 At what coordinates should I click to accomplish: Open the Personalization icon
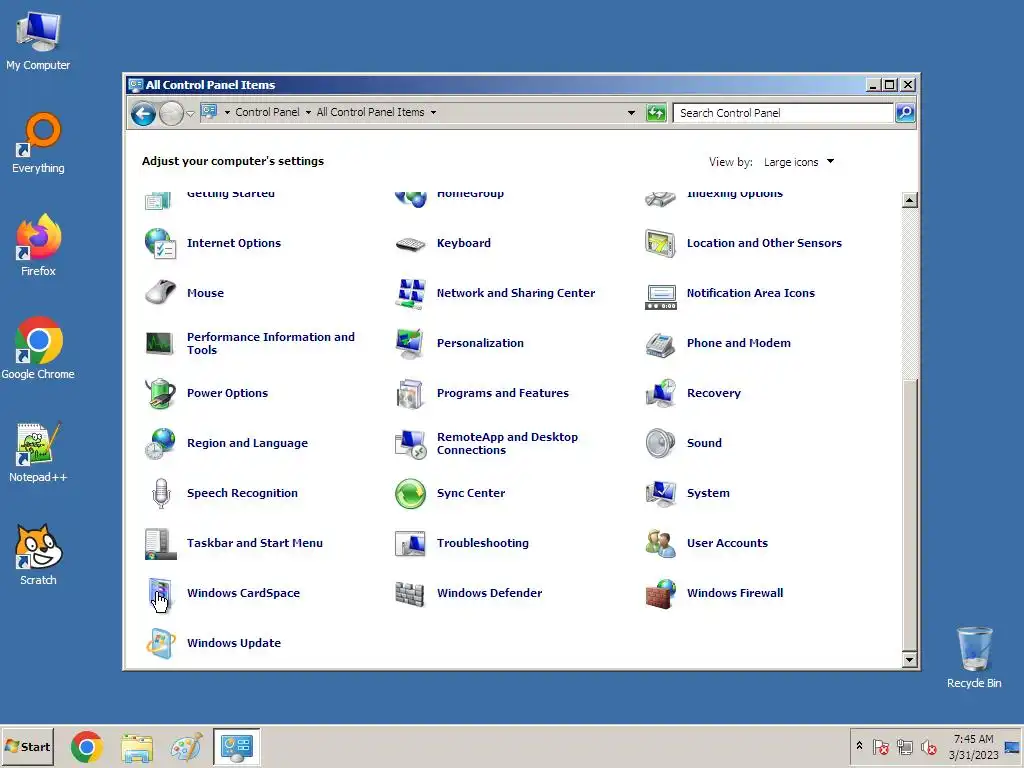click(410, 344)
